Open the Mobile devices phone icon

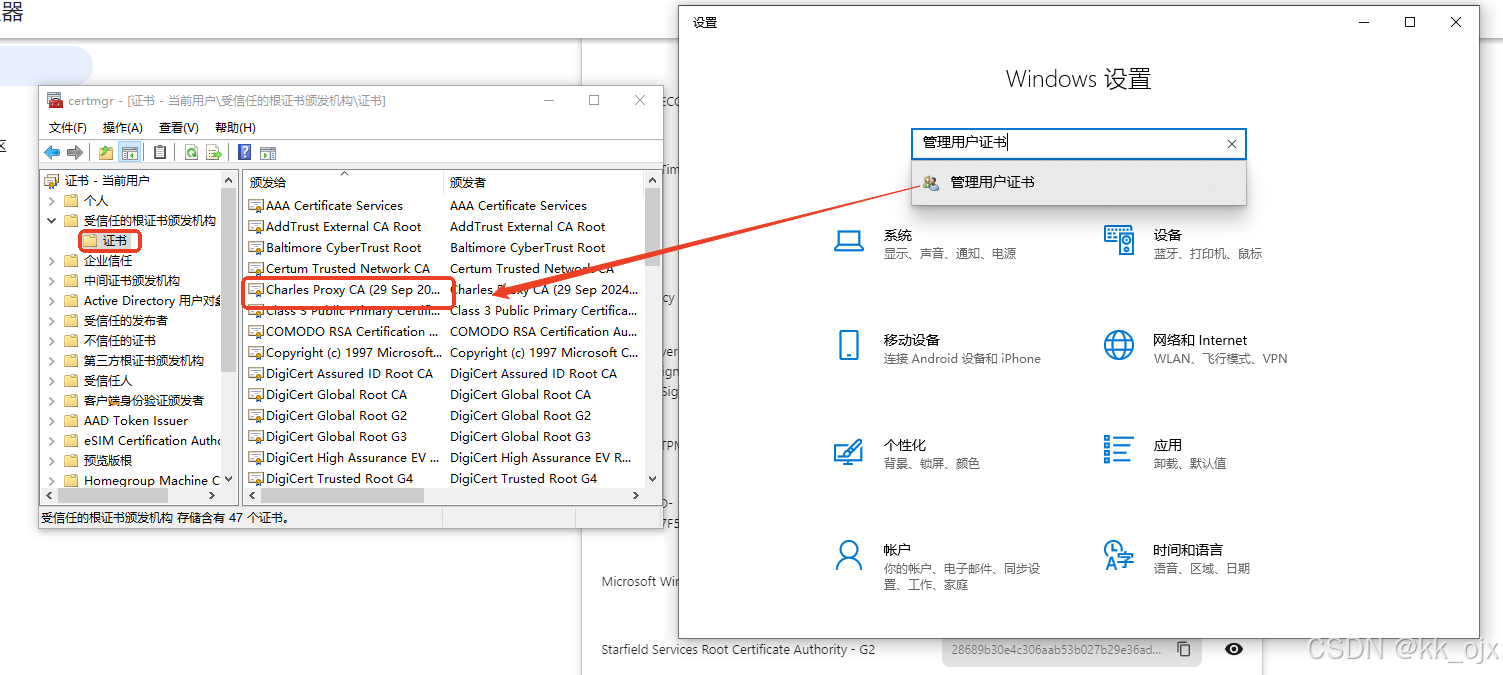click(849, 345)
